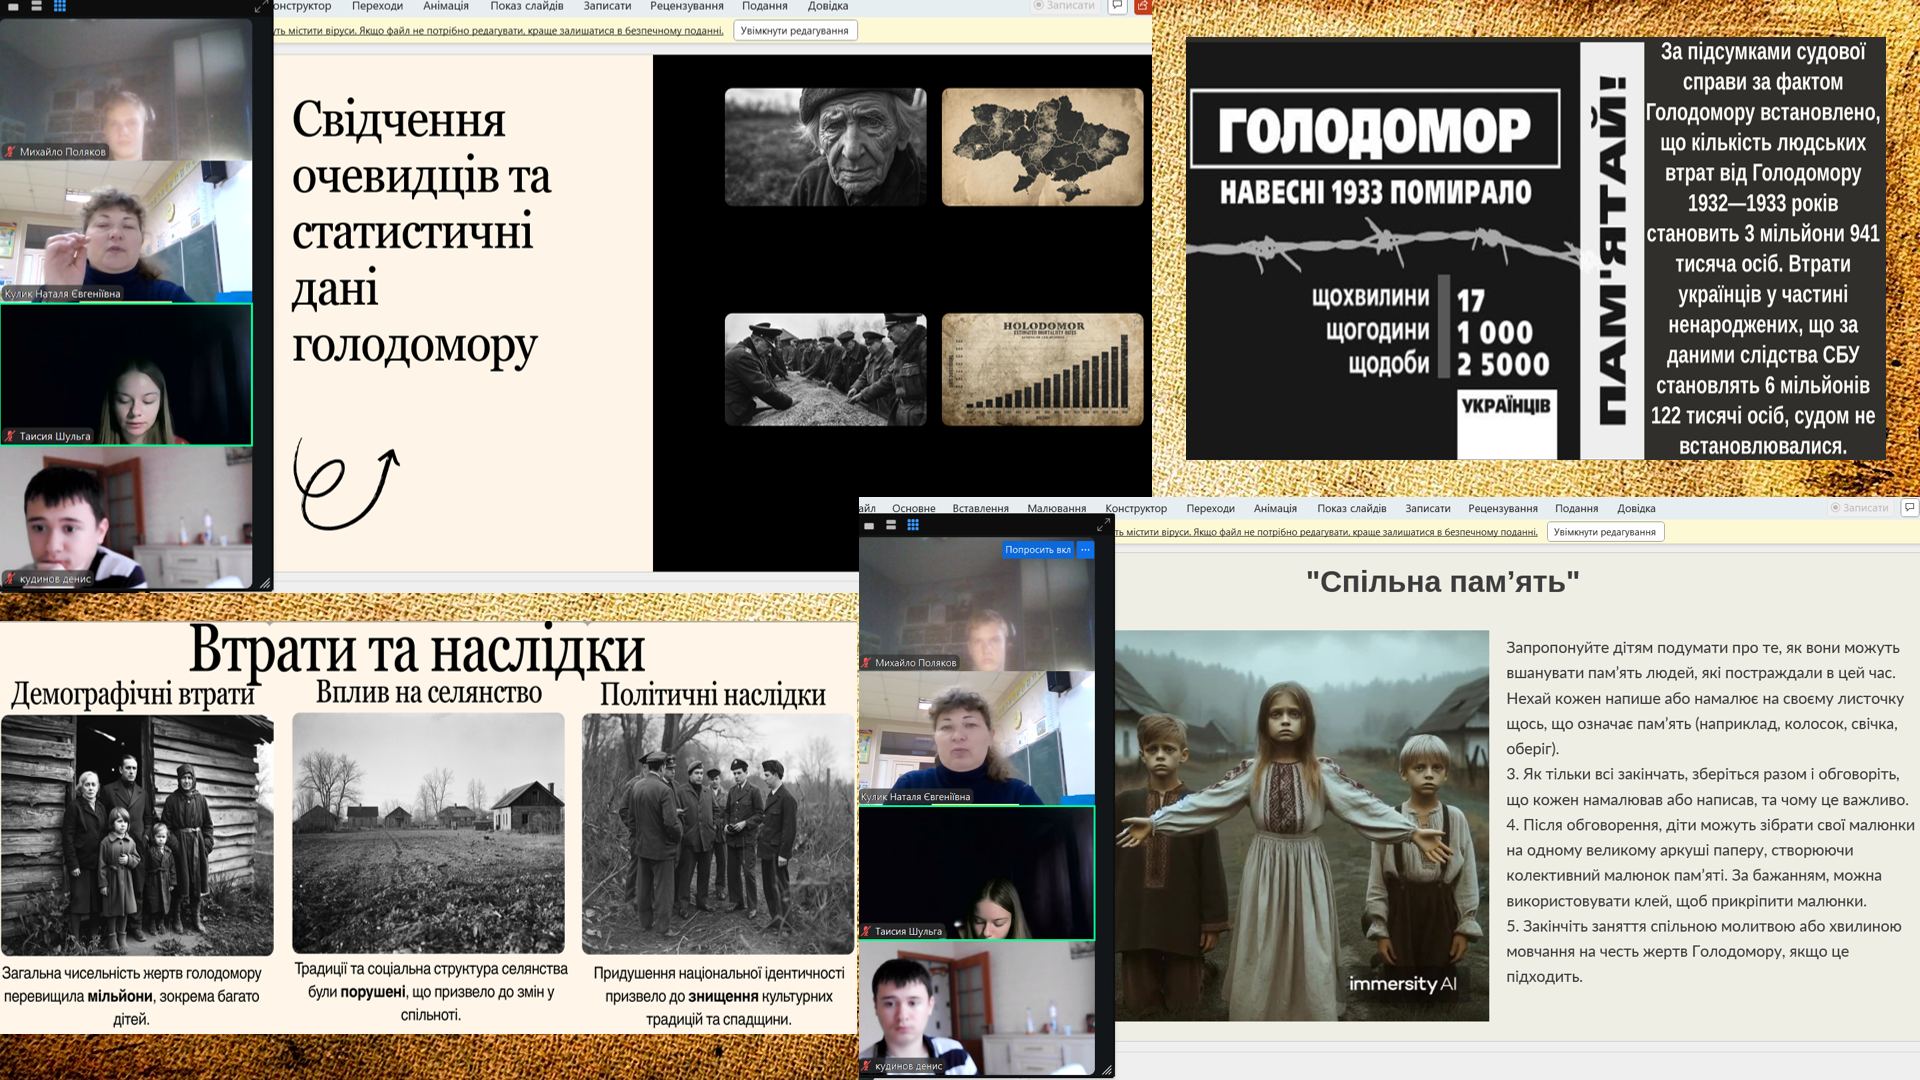This screenshot has height=1080, width=1920.
Task: Select Таисия Шульга video tile beside Свідчення slide
Action: click(126, 375)
